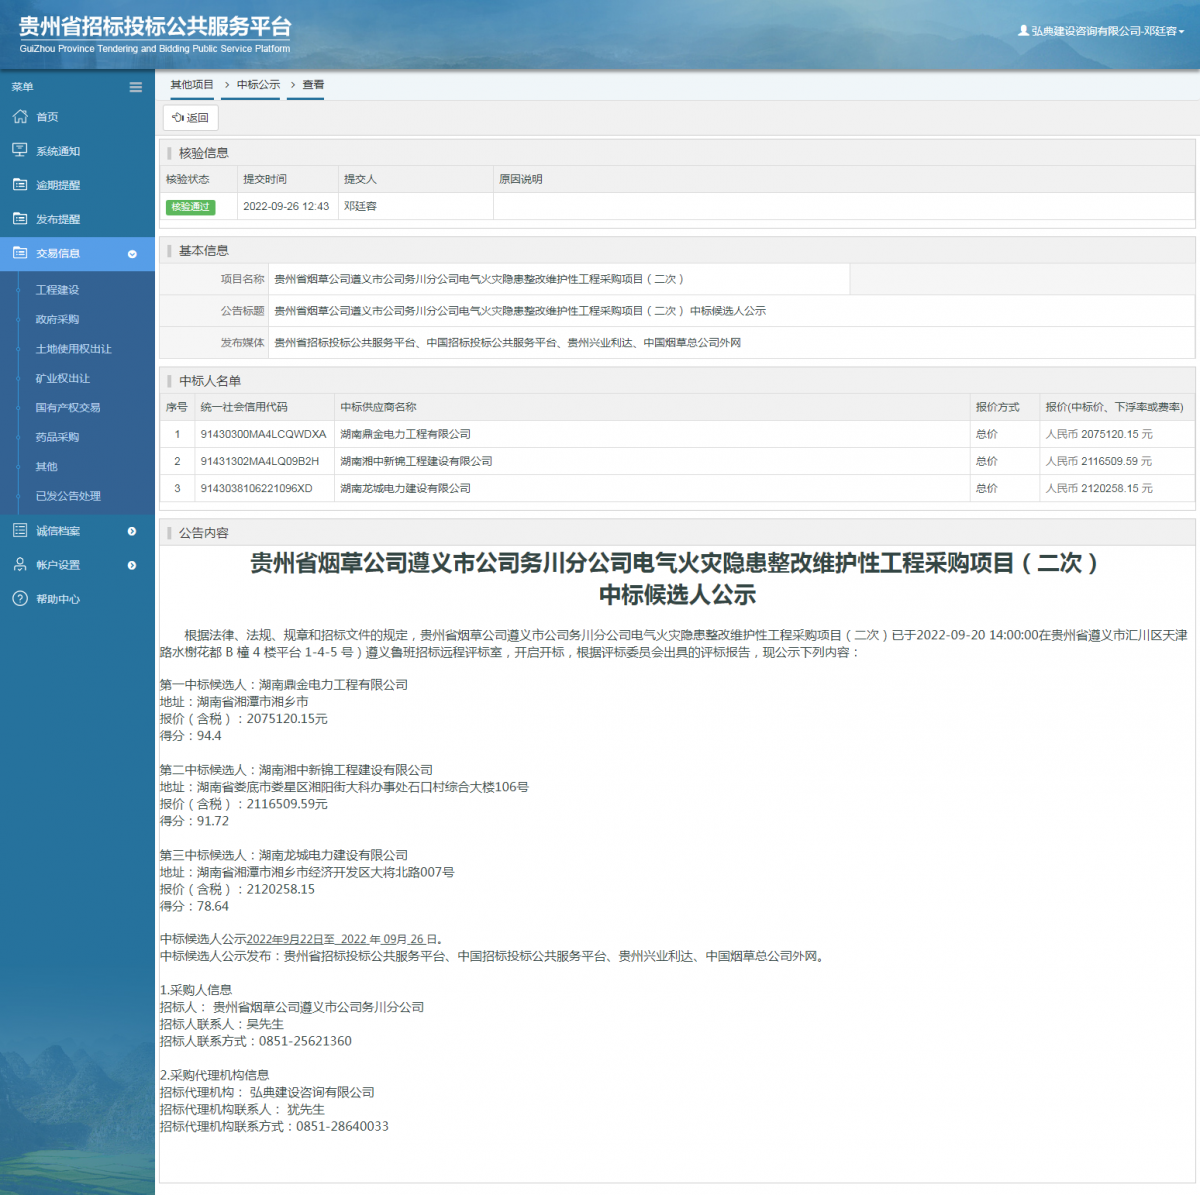
Task: Click the 中标公示 breadcrumb
Action: pyautogui.click(x=258, y=85)
